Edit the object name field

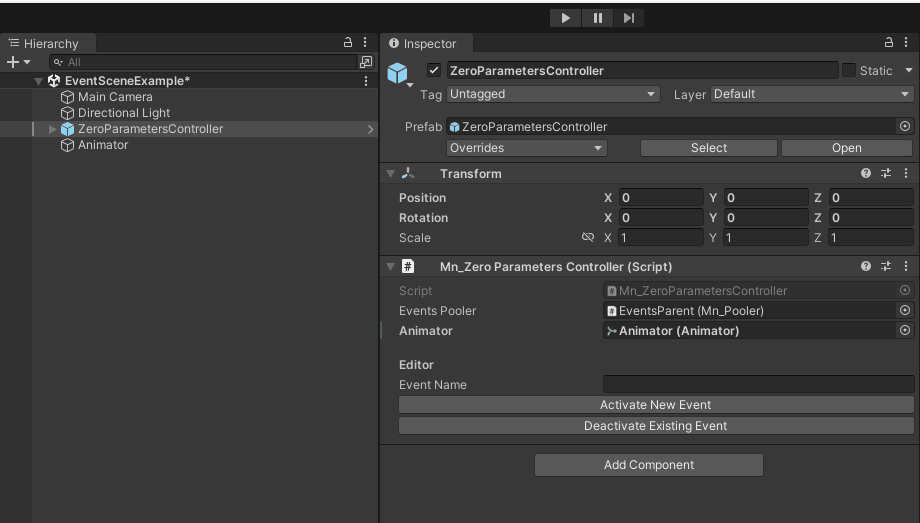[642, 70]
